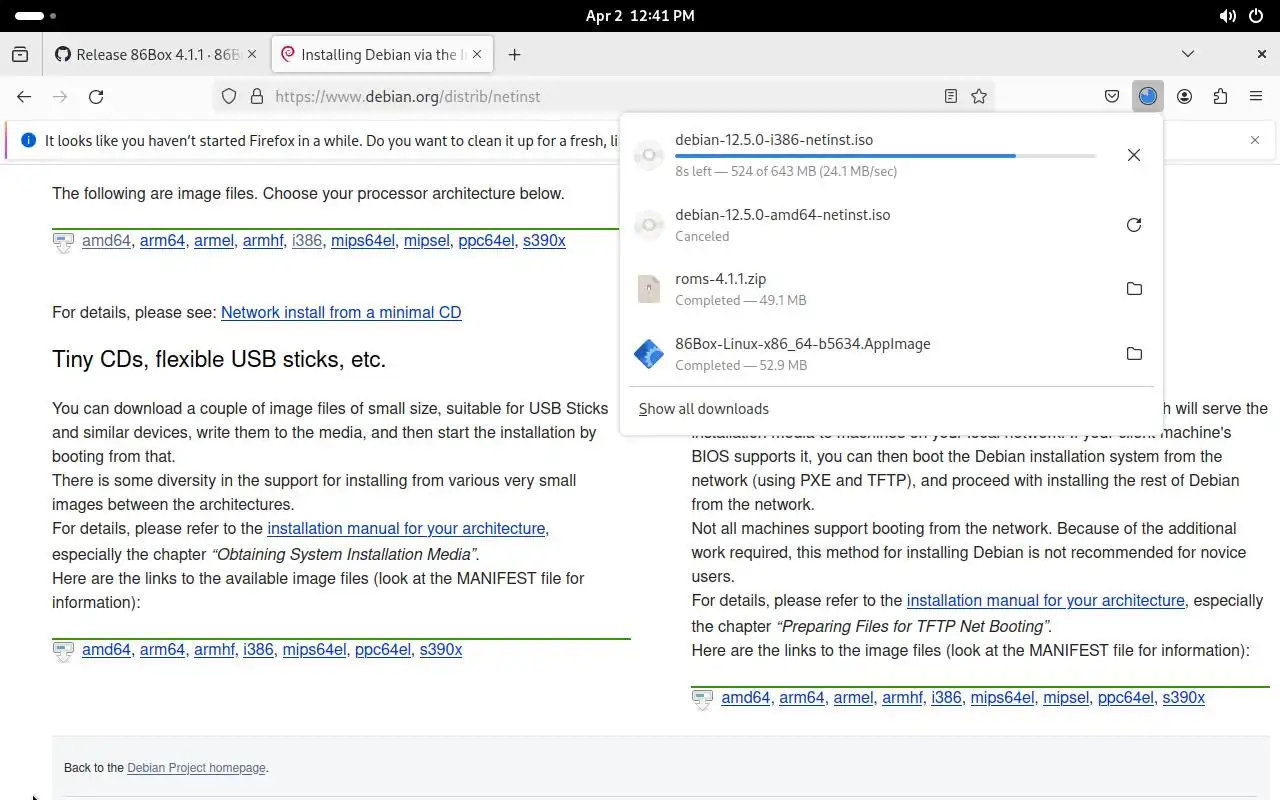Screen dimensions: 1280x800
Task: Click ppc64el link in Tiny CDs list
Action: tap(383, 650)
